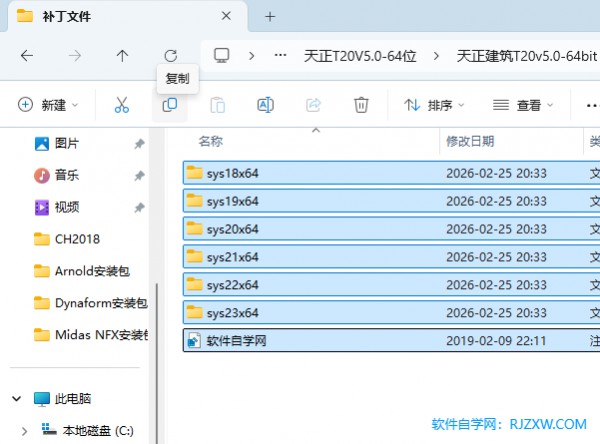Click 天正建筑T20v5.0-64bit breadcrumb
The width and height of the screenshot is (600, 444).
(527, 56)
